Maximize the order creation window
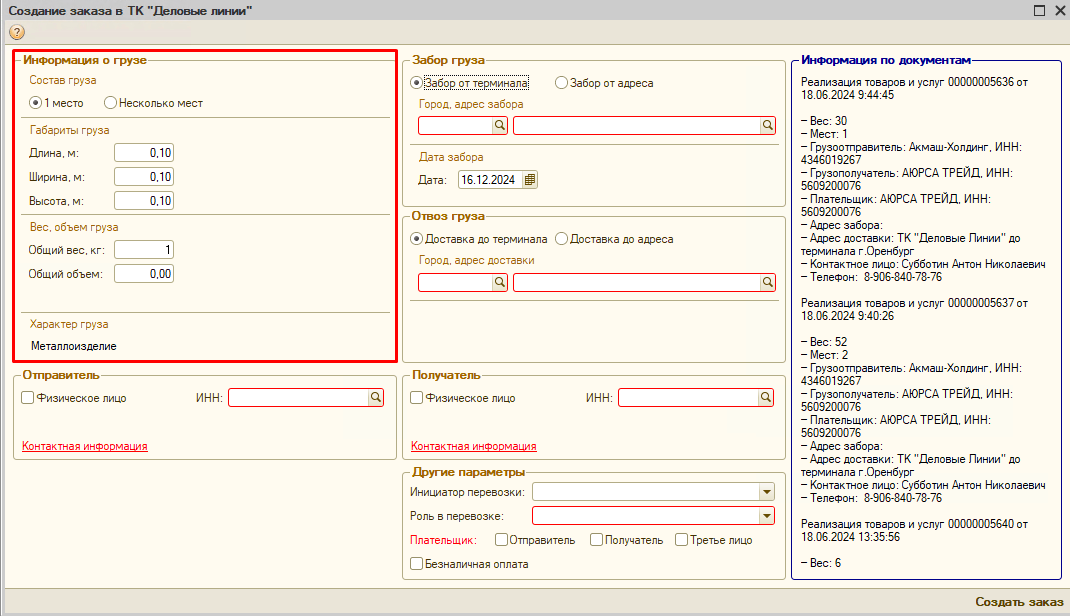The image size is (1070, 616). [x=1039, y=10]
